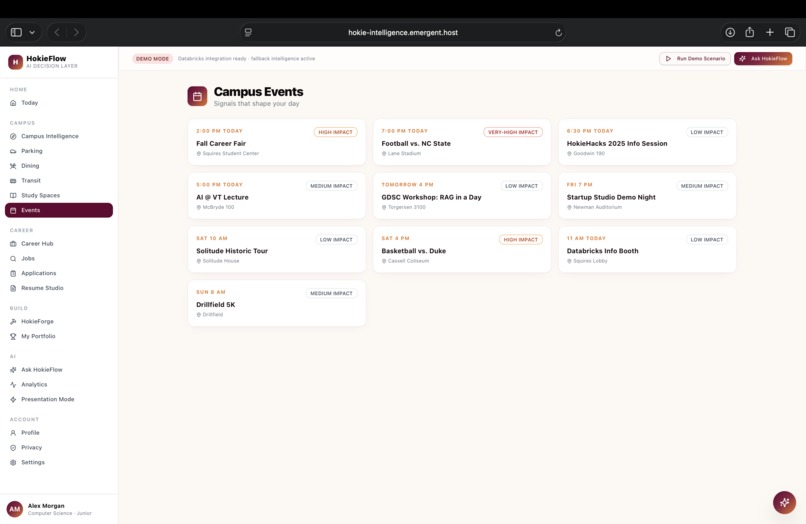806x524 pixels.
Task: Click the Career Hub briefcase icon
Action: 13,244
